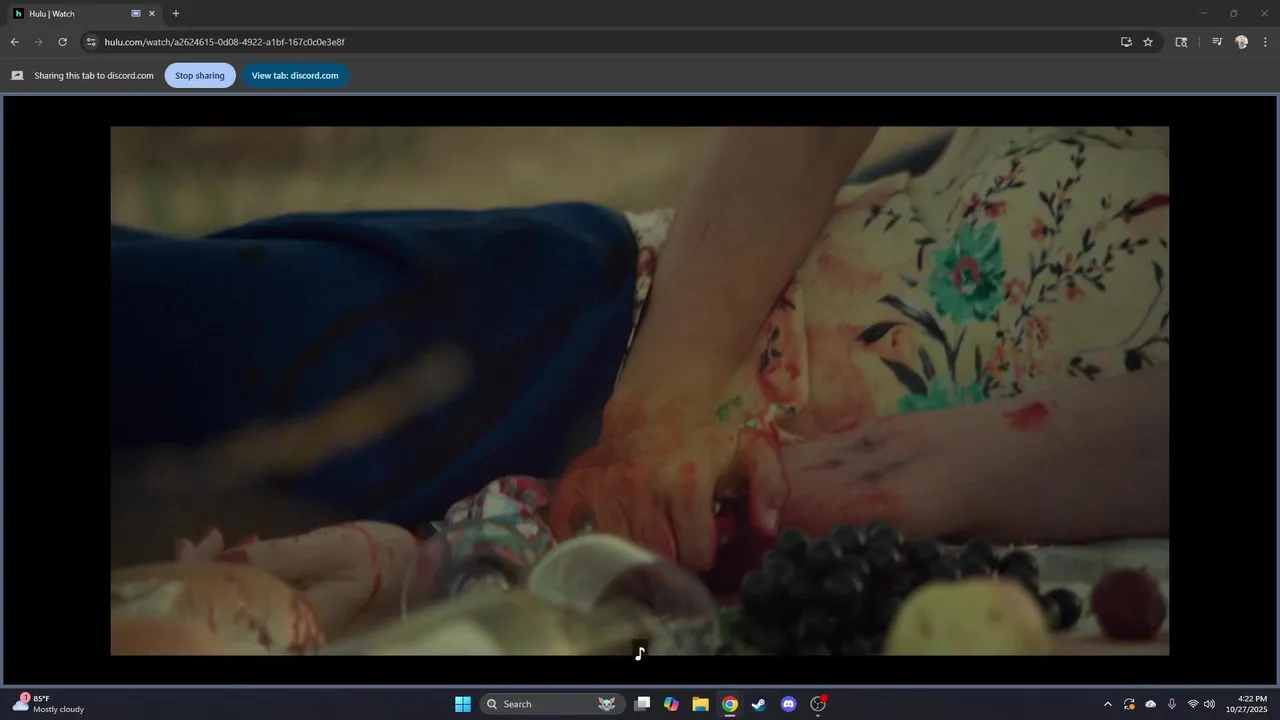Click the Sharing this tab cast icon
1280x720 pixels.
[17, 75]
